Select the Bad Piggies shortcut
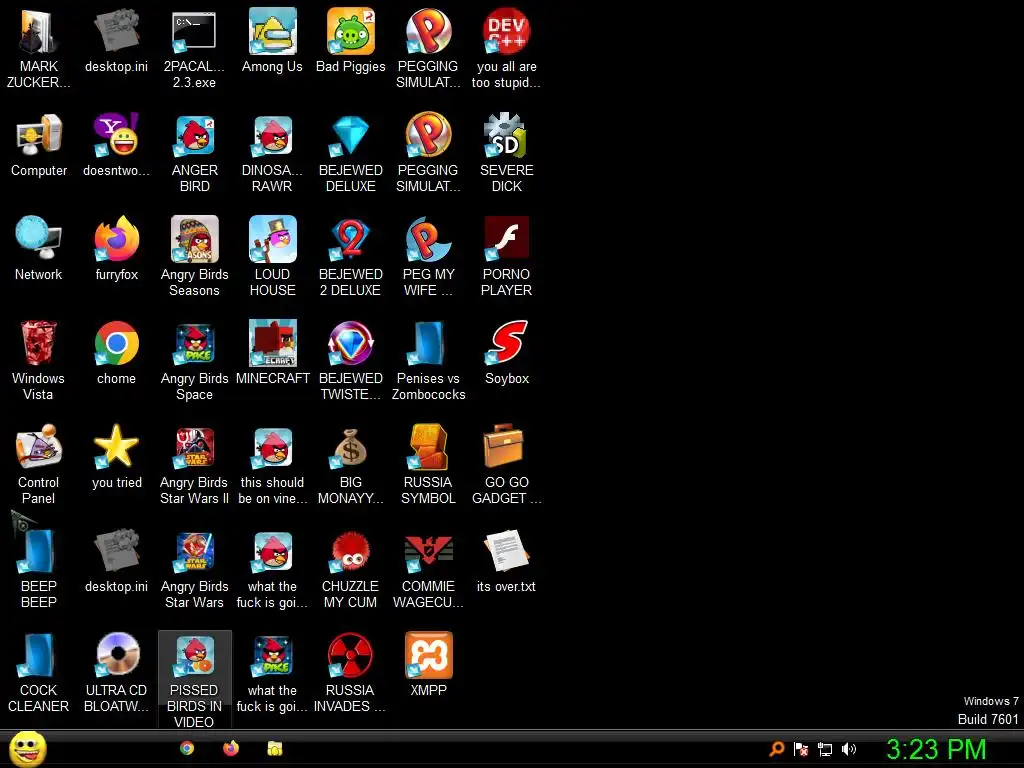The width and height of the screenshot is (1024, 768). coord(351,40)
